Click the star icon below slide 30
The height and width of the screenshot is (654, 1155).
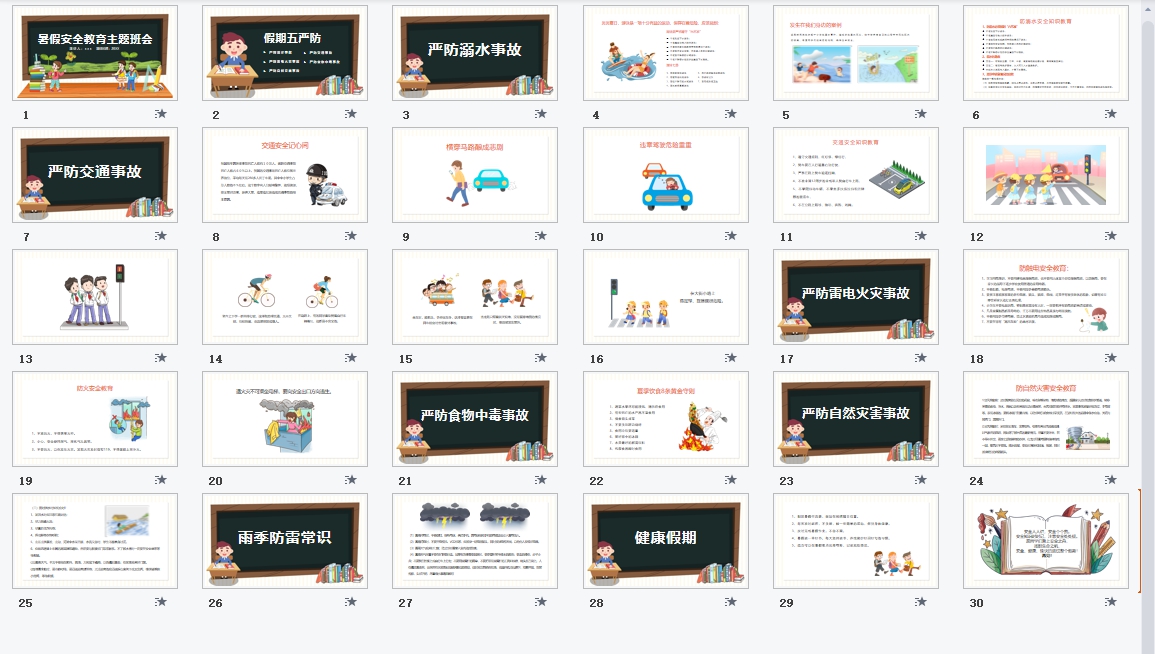coord(1110,602)
